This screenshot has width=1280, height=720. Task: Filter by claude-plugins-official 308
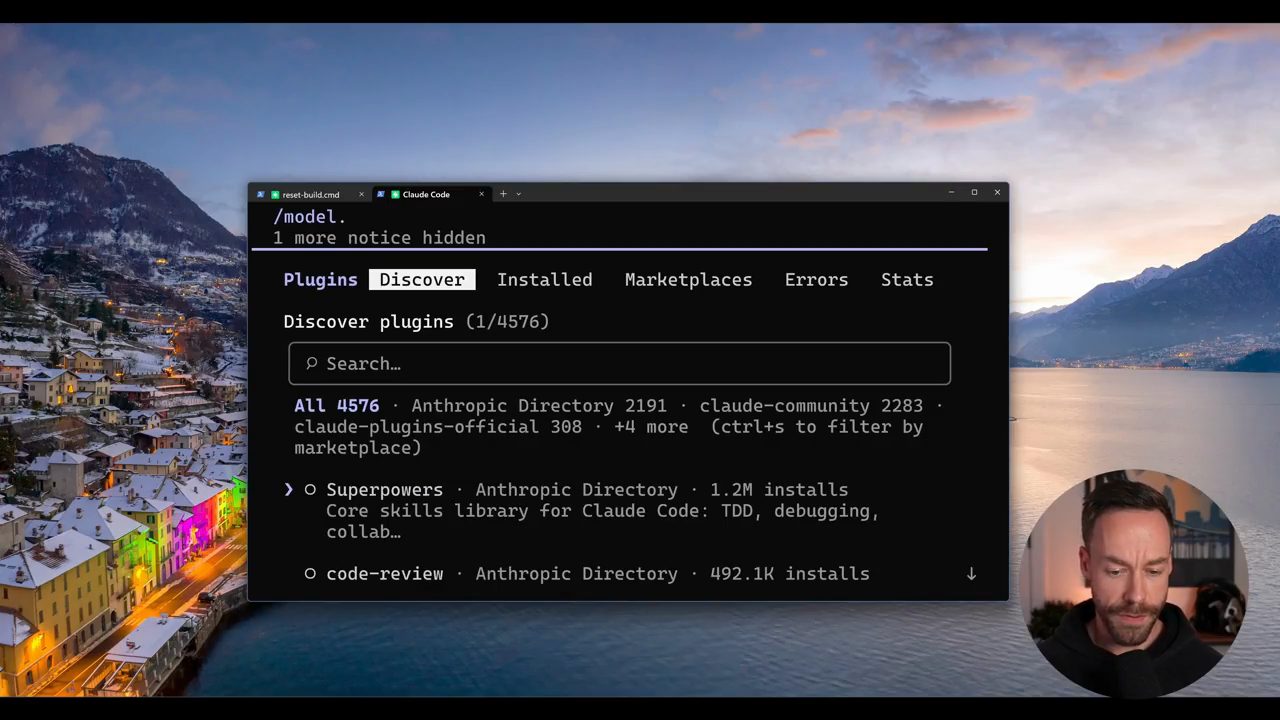click(x=438, y=427)
